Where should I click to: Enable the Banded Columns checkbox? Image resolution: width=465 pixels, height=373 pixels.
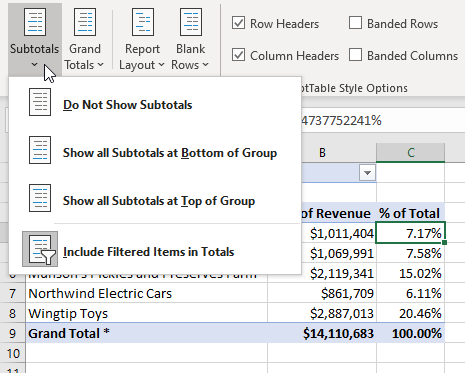coord(355,55)
